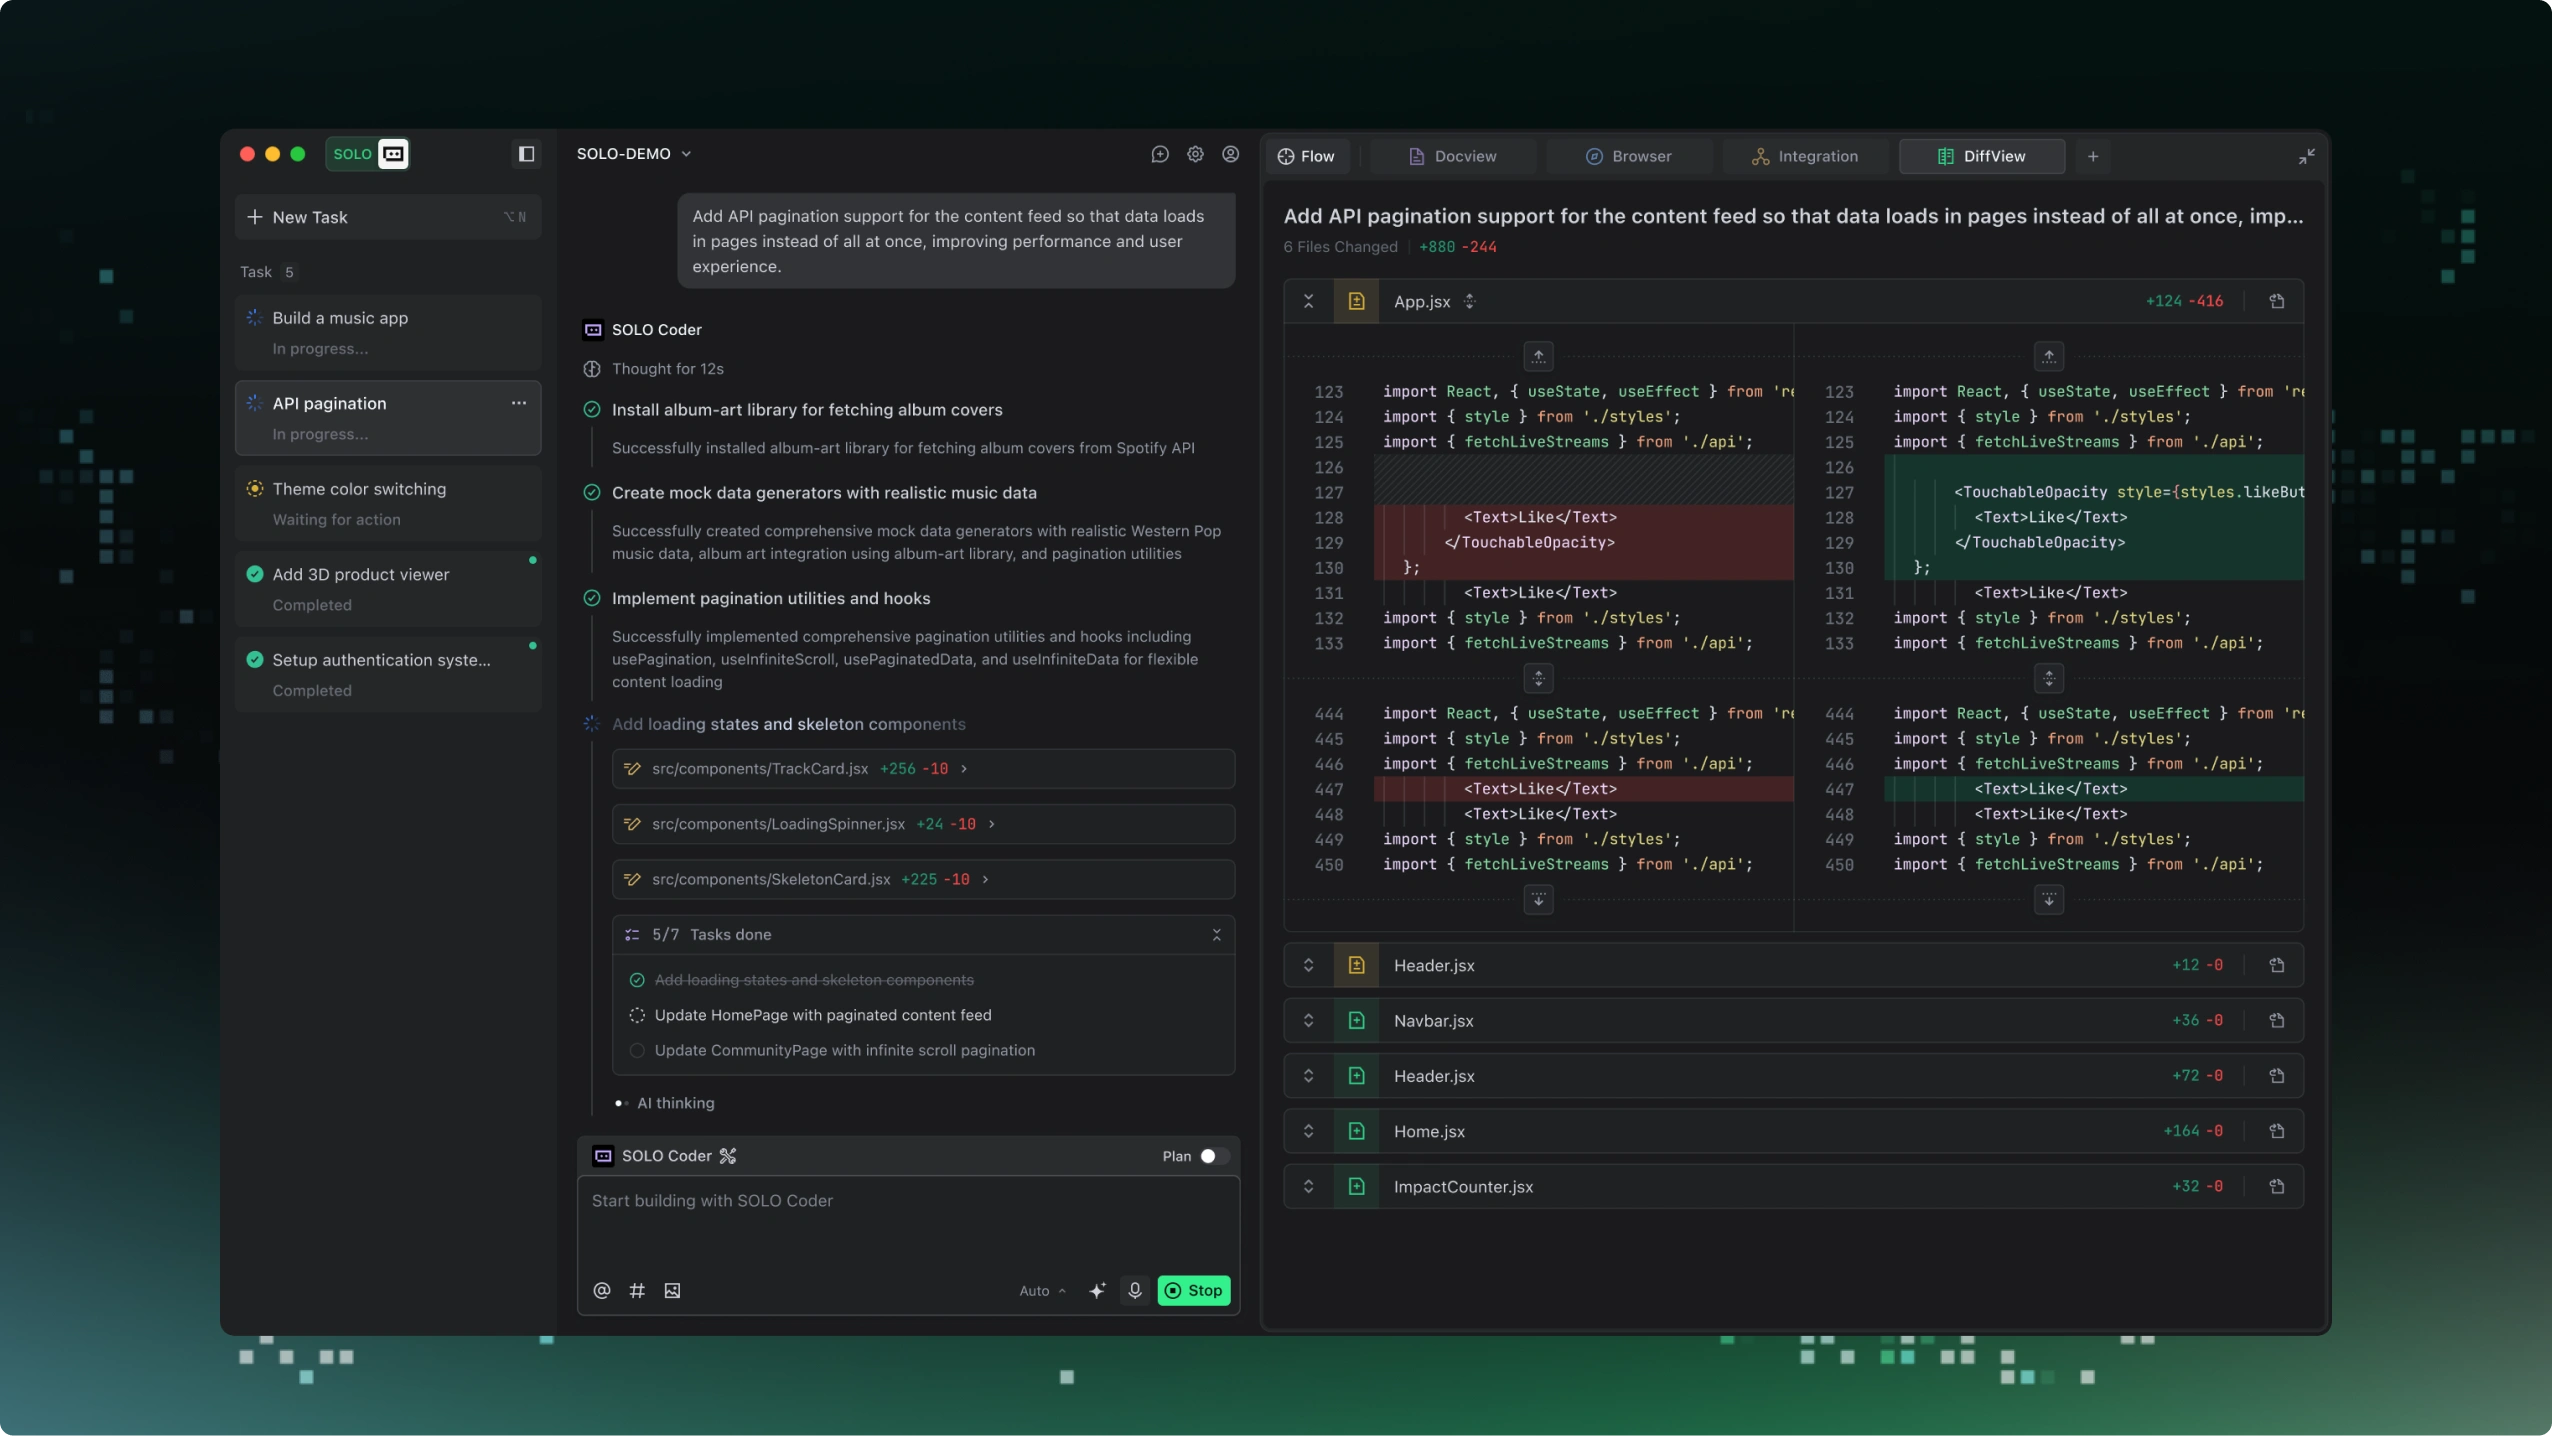Image resolution: width=2552 pixels, height=1436 pixels.
Task: Collapse the 5/7 Tasks done list
Action: point(1216,934)
